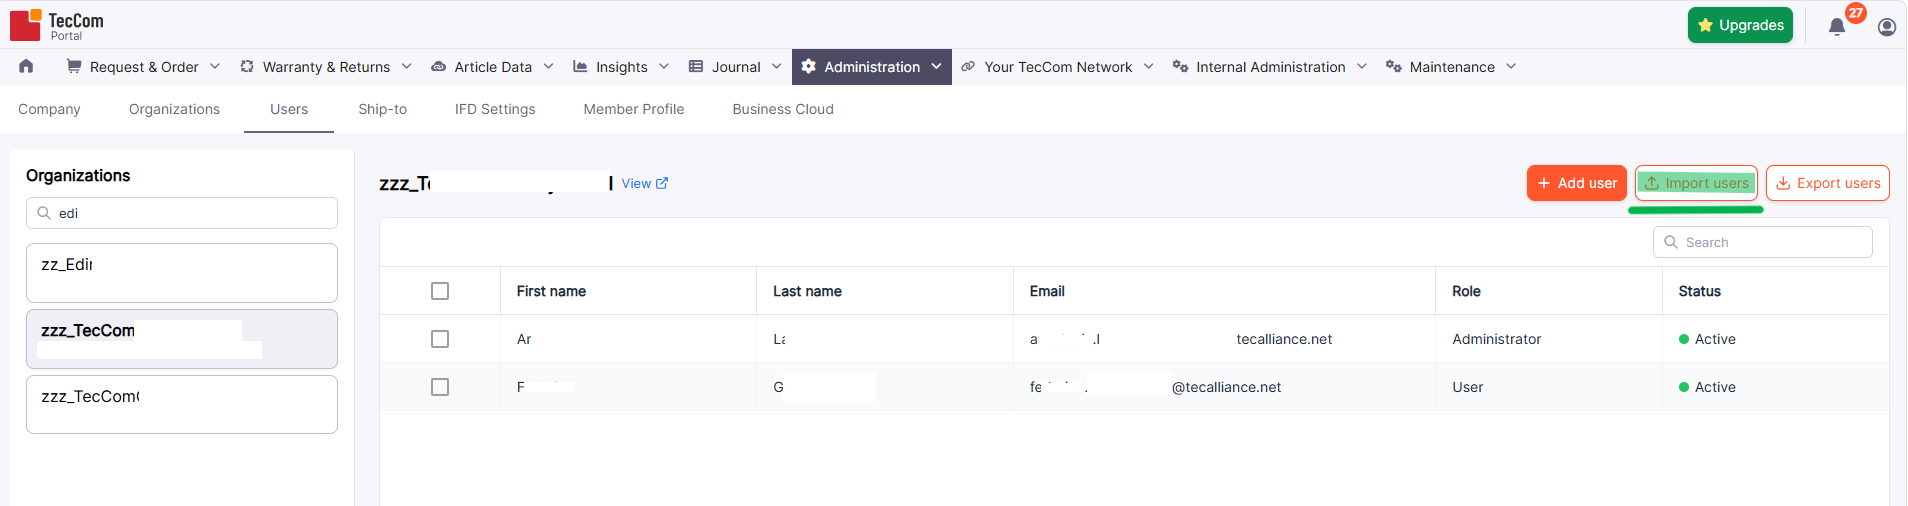Image resolution: width=1908 pixels, height=506 pixels.
Task: Switch to the Company tab
Action: pos(49,109)
